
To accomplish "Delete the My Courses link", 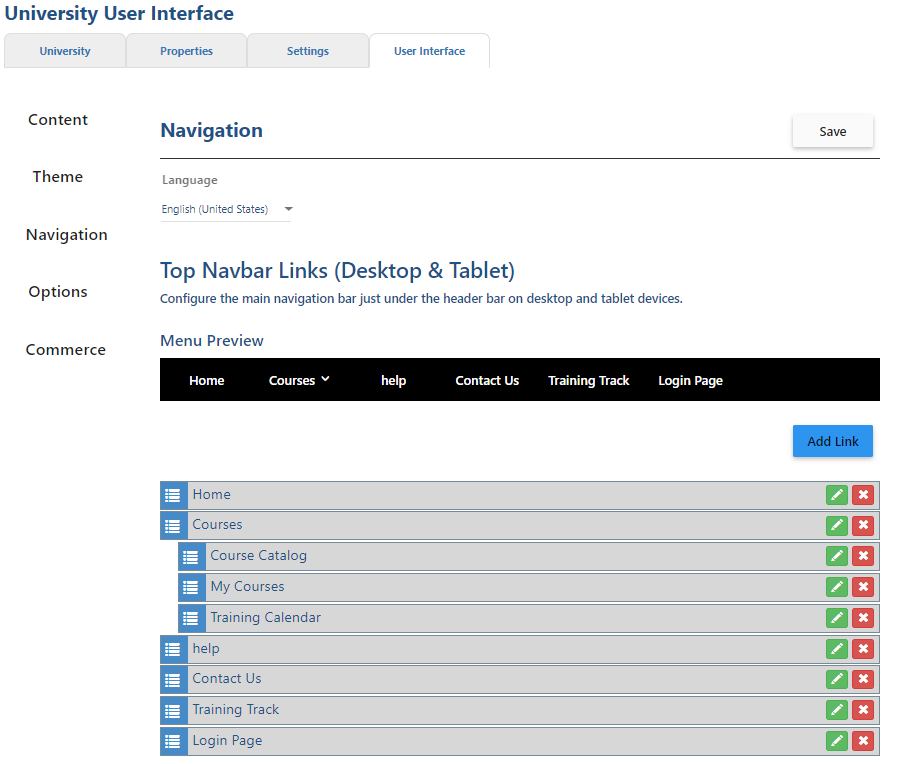I will pyautogui.click(x=863, y=587).
